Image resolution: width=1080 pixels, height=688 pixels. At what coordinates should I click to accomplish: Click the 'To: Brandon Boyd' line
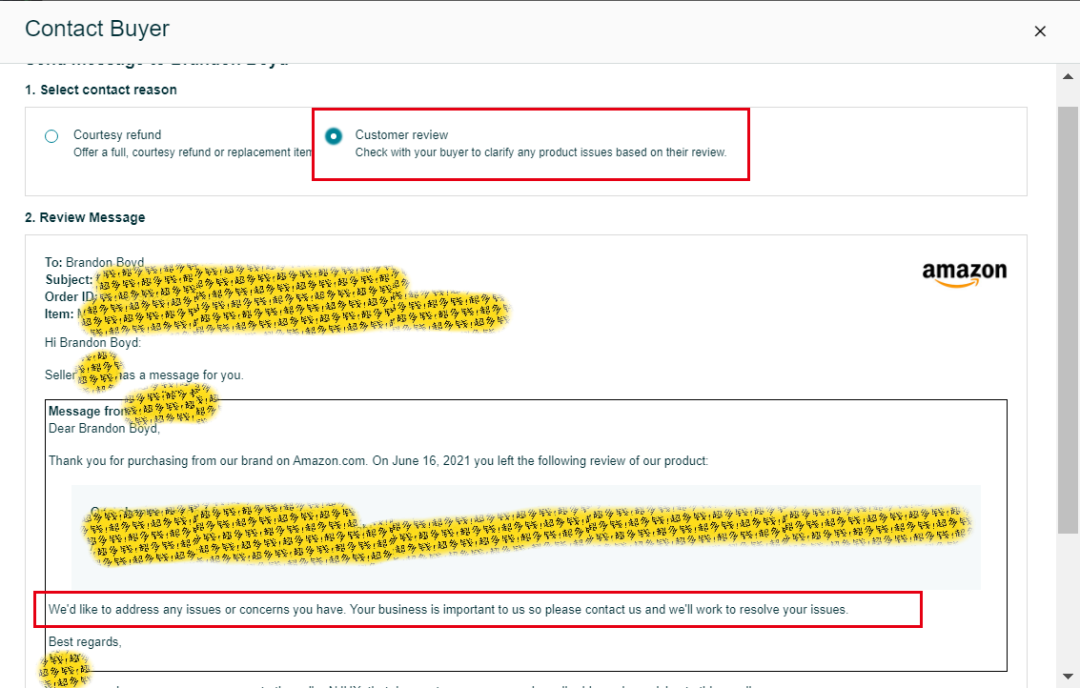94,262
